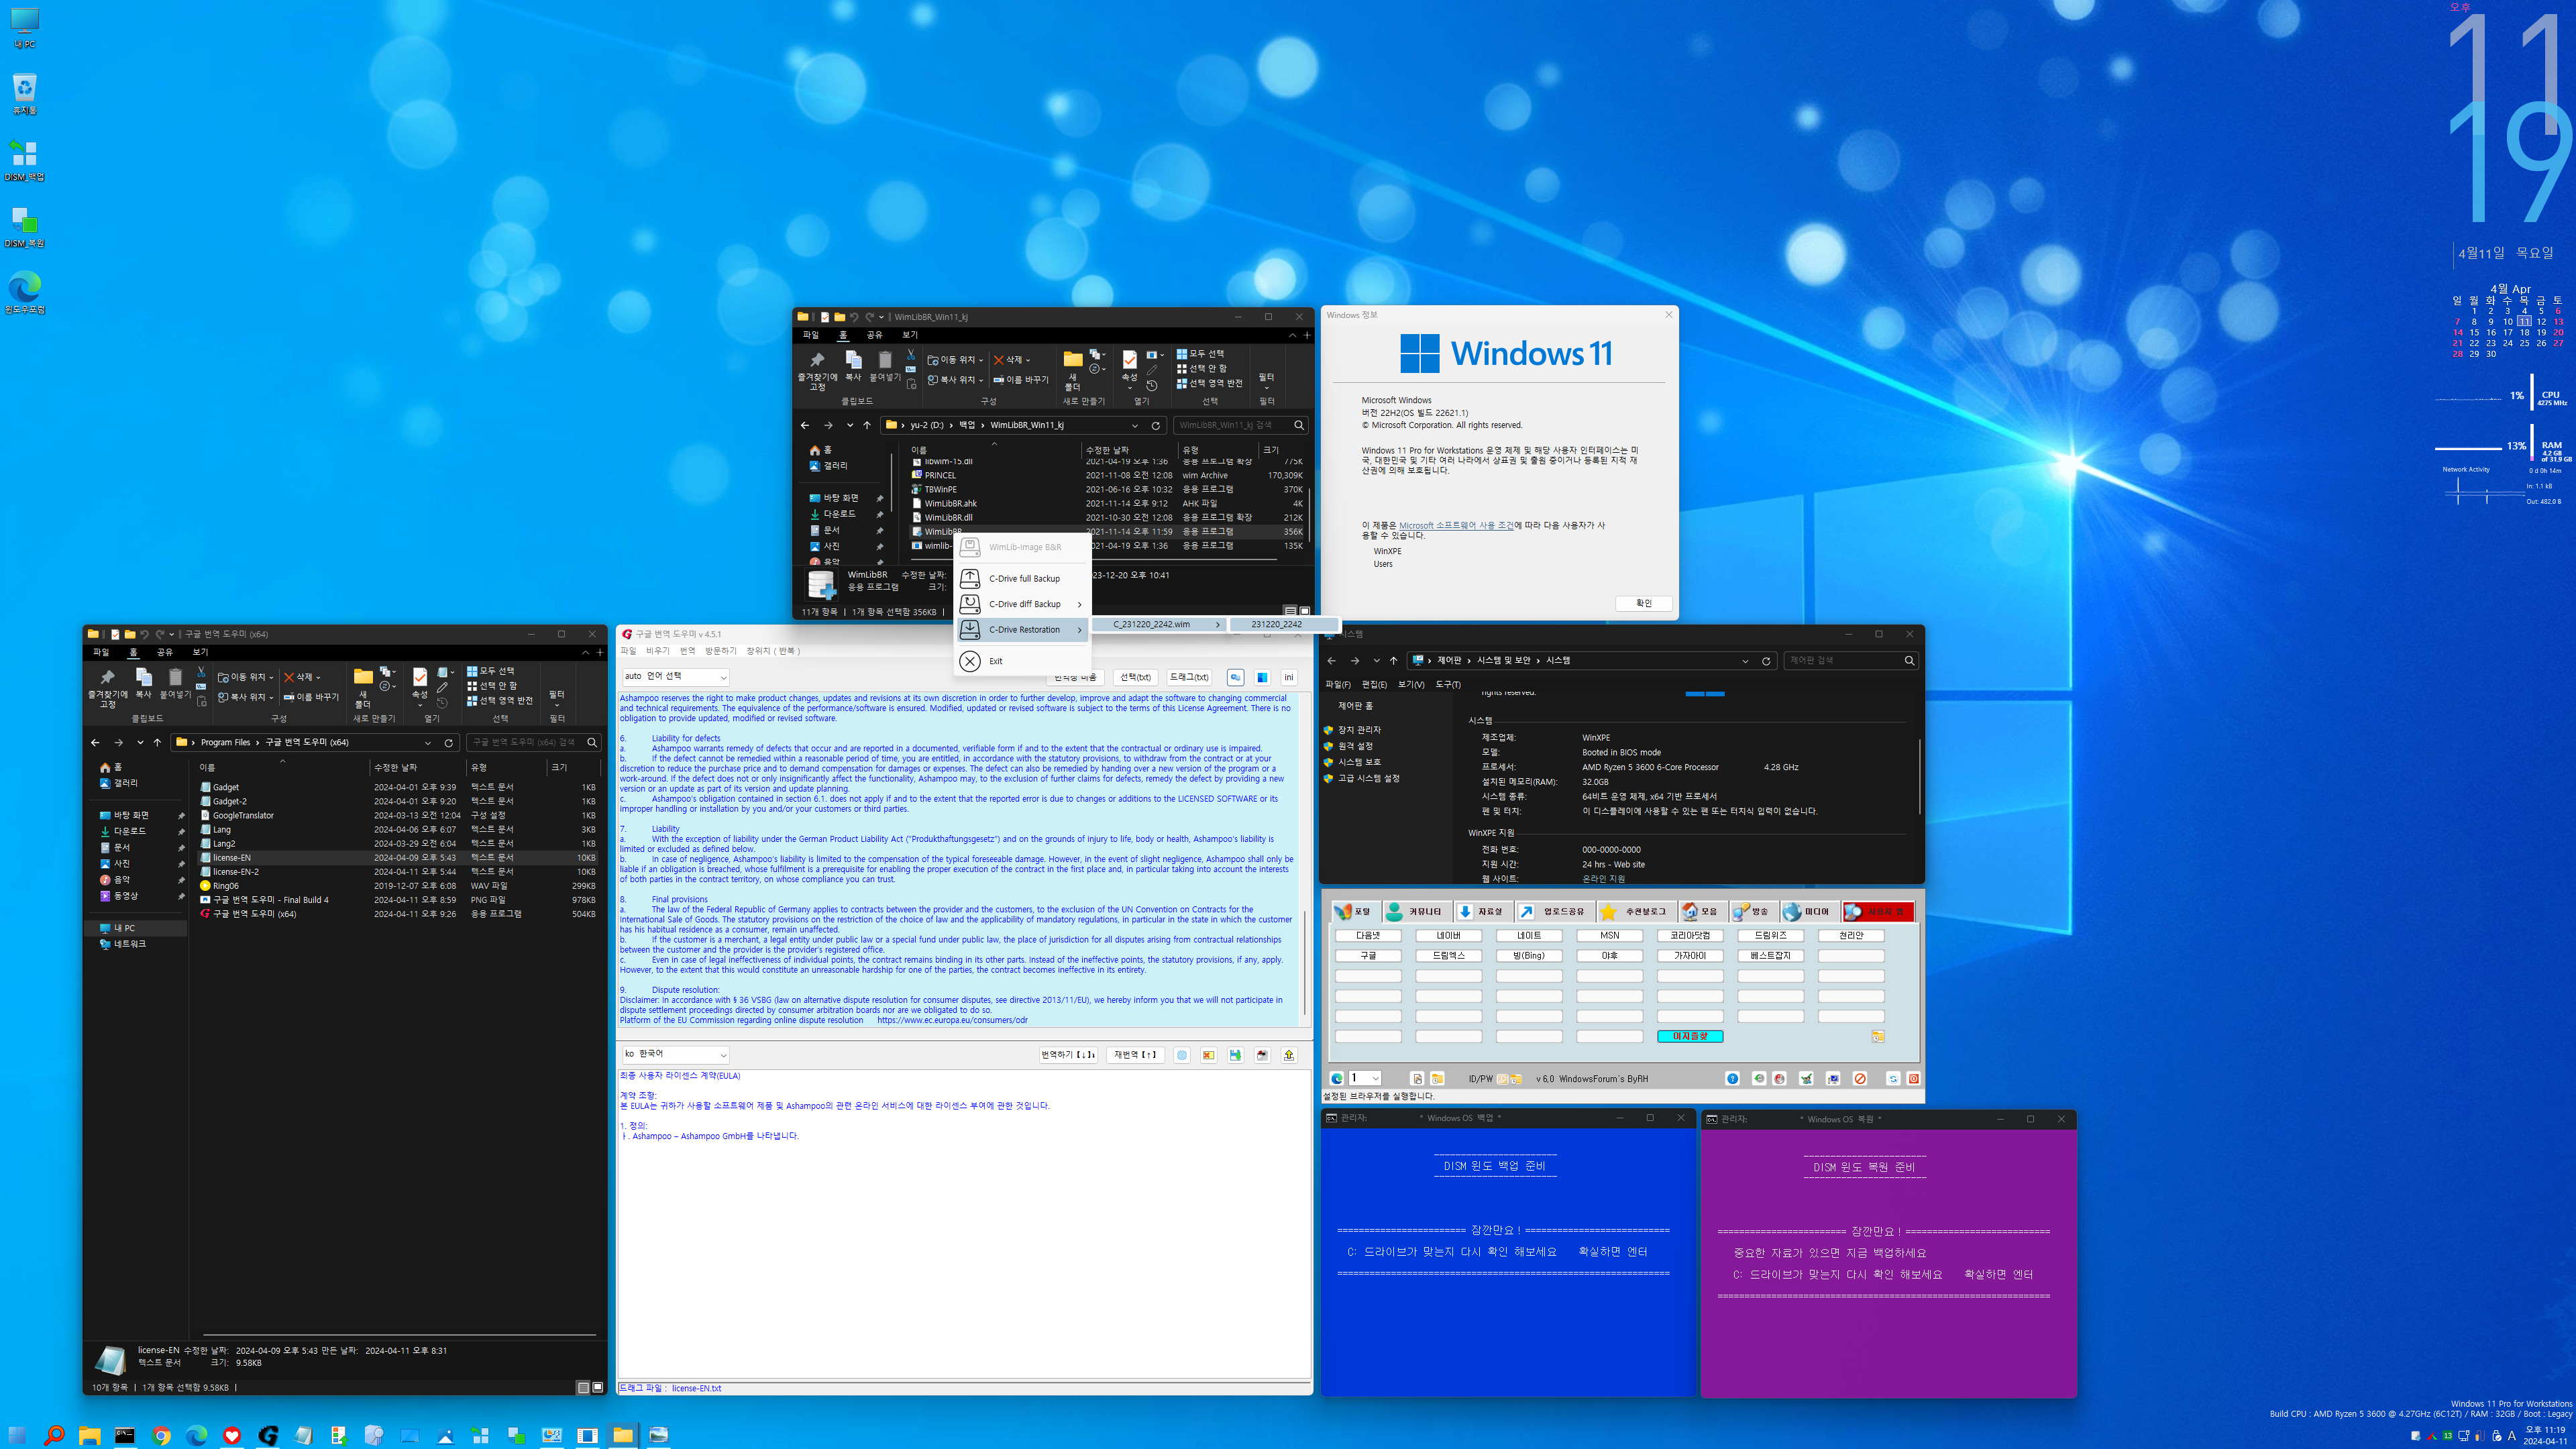Click blue refresh arrows icon in launcher
Viewport: 2576px width, 1449px height.
(x=1893, y=1078)
